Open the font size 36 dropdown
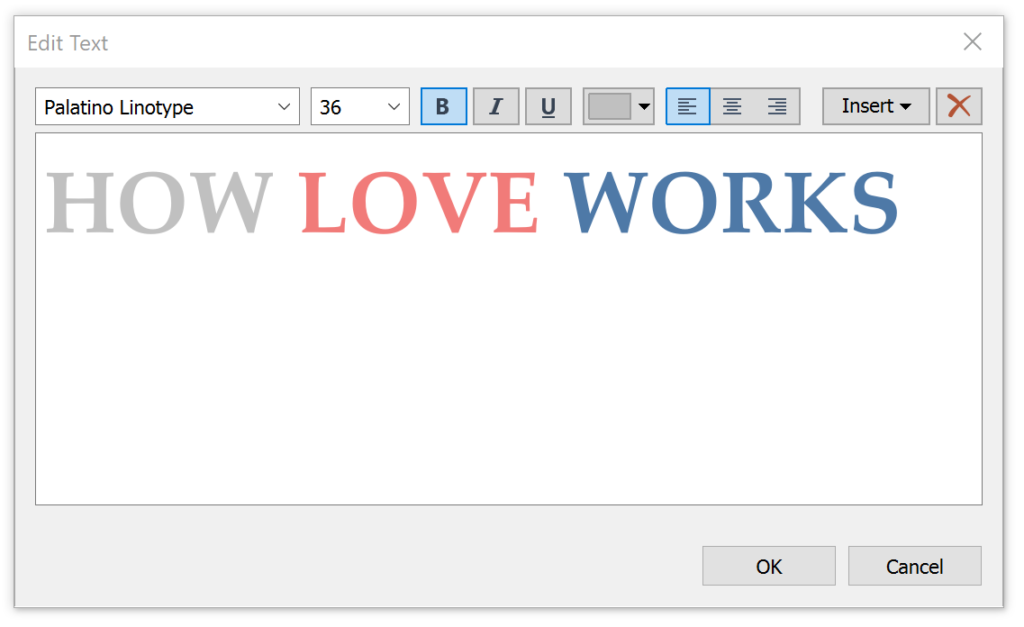Viewport: 1024px width, 627px height. (x=360, y=106)
